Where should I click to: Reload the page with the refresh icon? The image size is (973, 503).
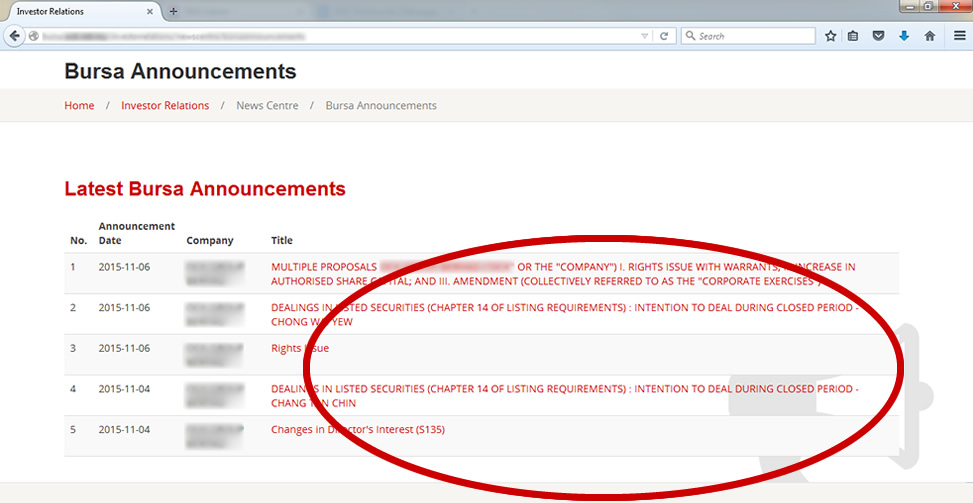point(663,36)
